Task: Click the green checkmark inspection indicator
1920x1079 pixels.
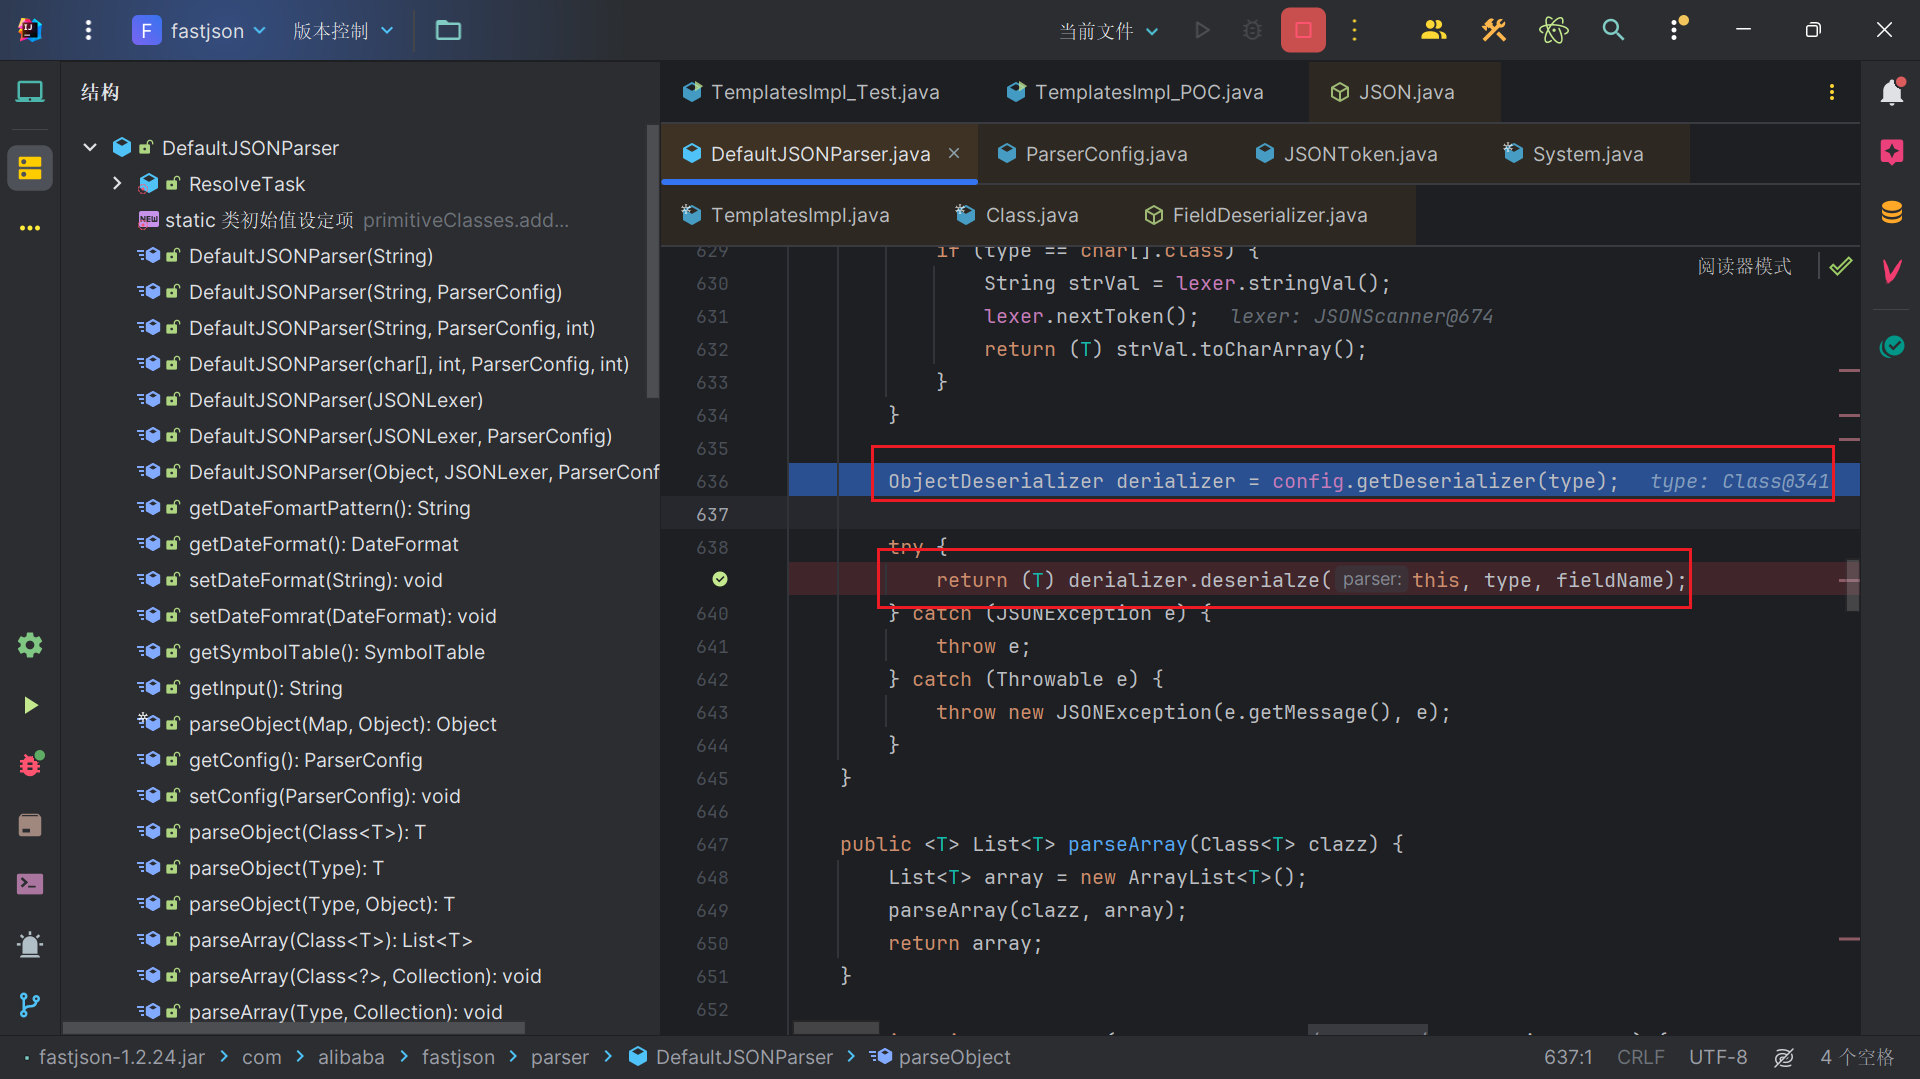Action: point(1840,266)
